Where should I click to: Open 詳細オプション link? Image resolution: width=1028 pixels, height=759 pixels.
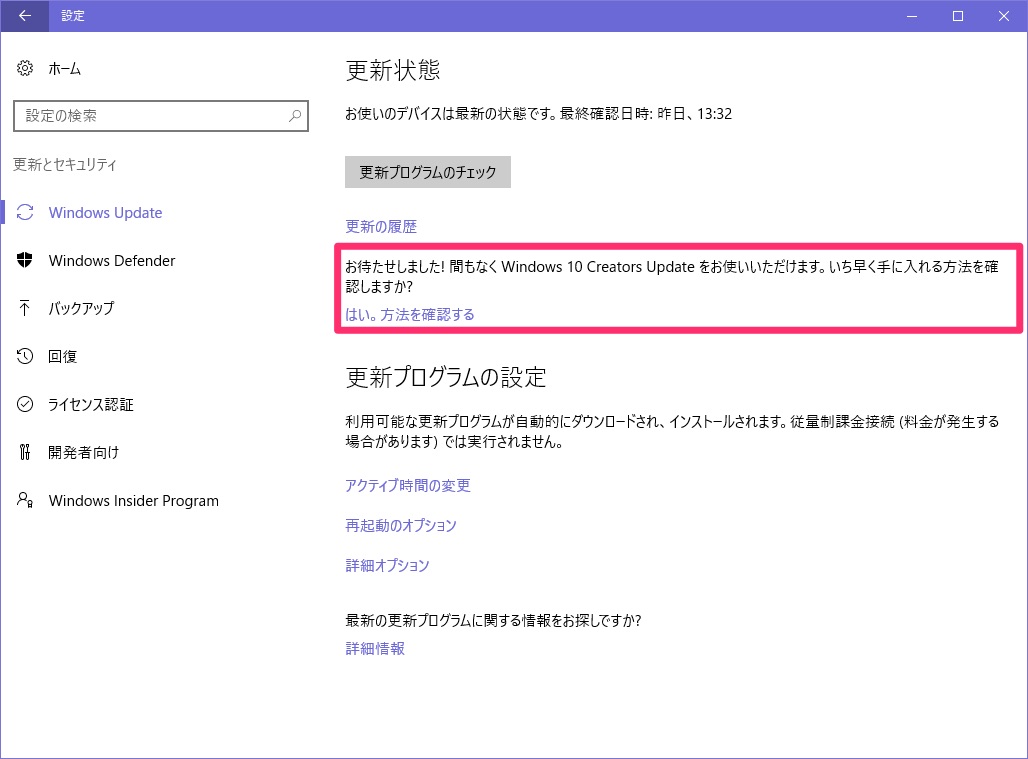(x=387, y=566)
